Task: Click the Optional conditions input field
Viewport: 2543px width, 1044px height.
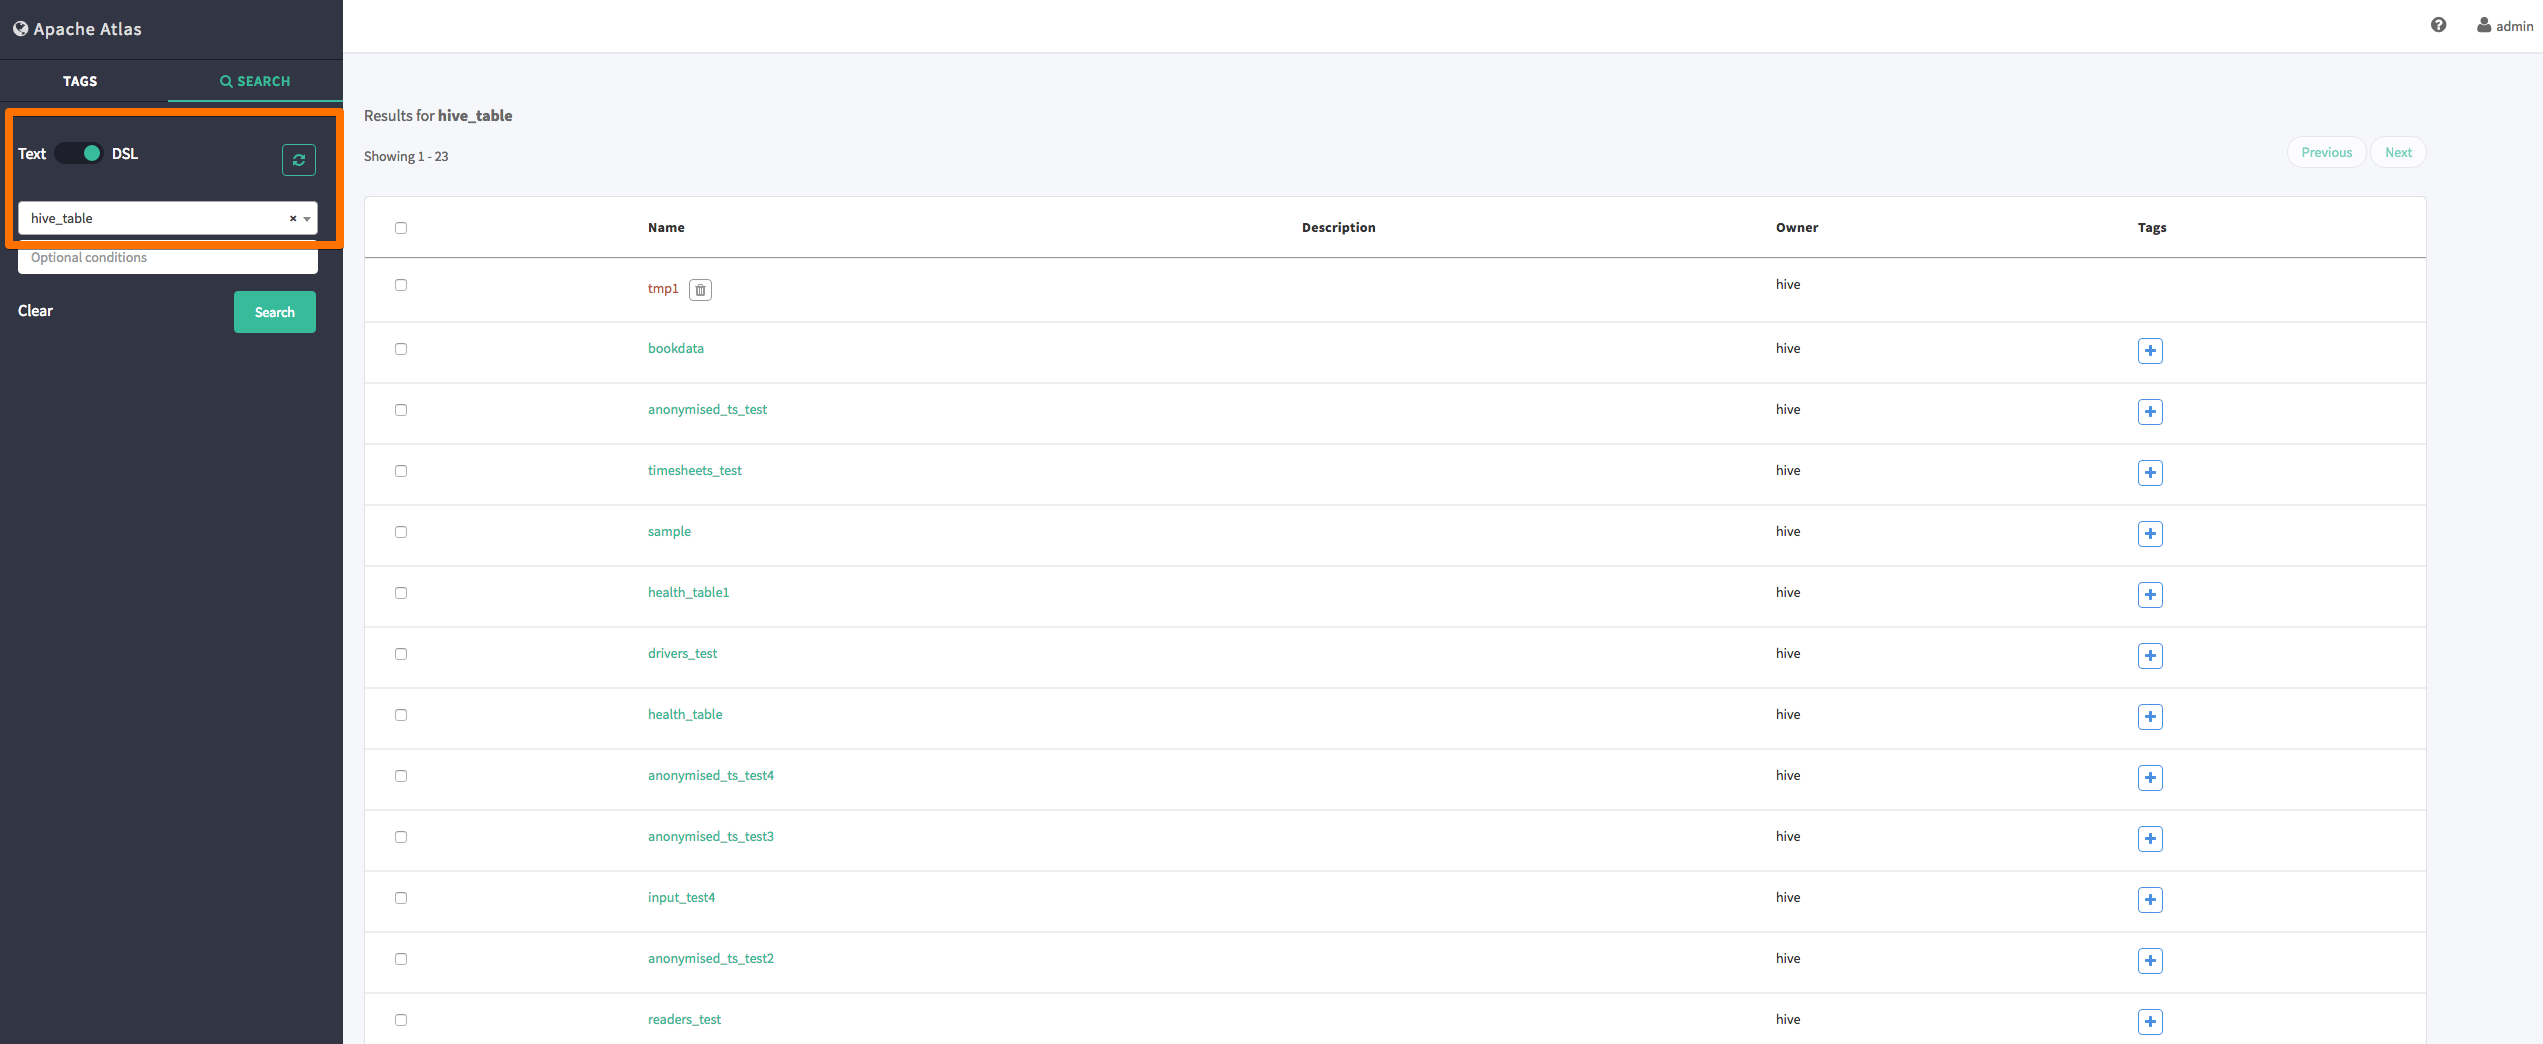Action: pyautogui.click(x=167, y=257)
